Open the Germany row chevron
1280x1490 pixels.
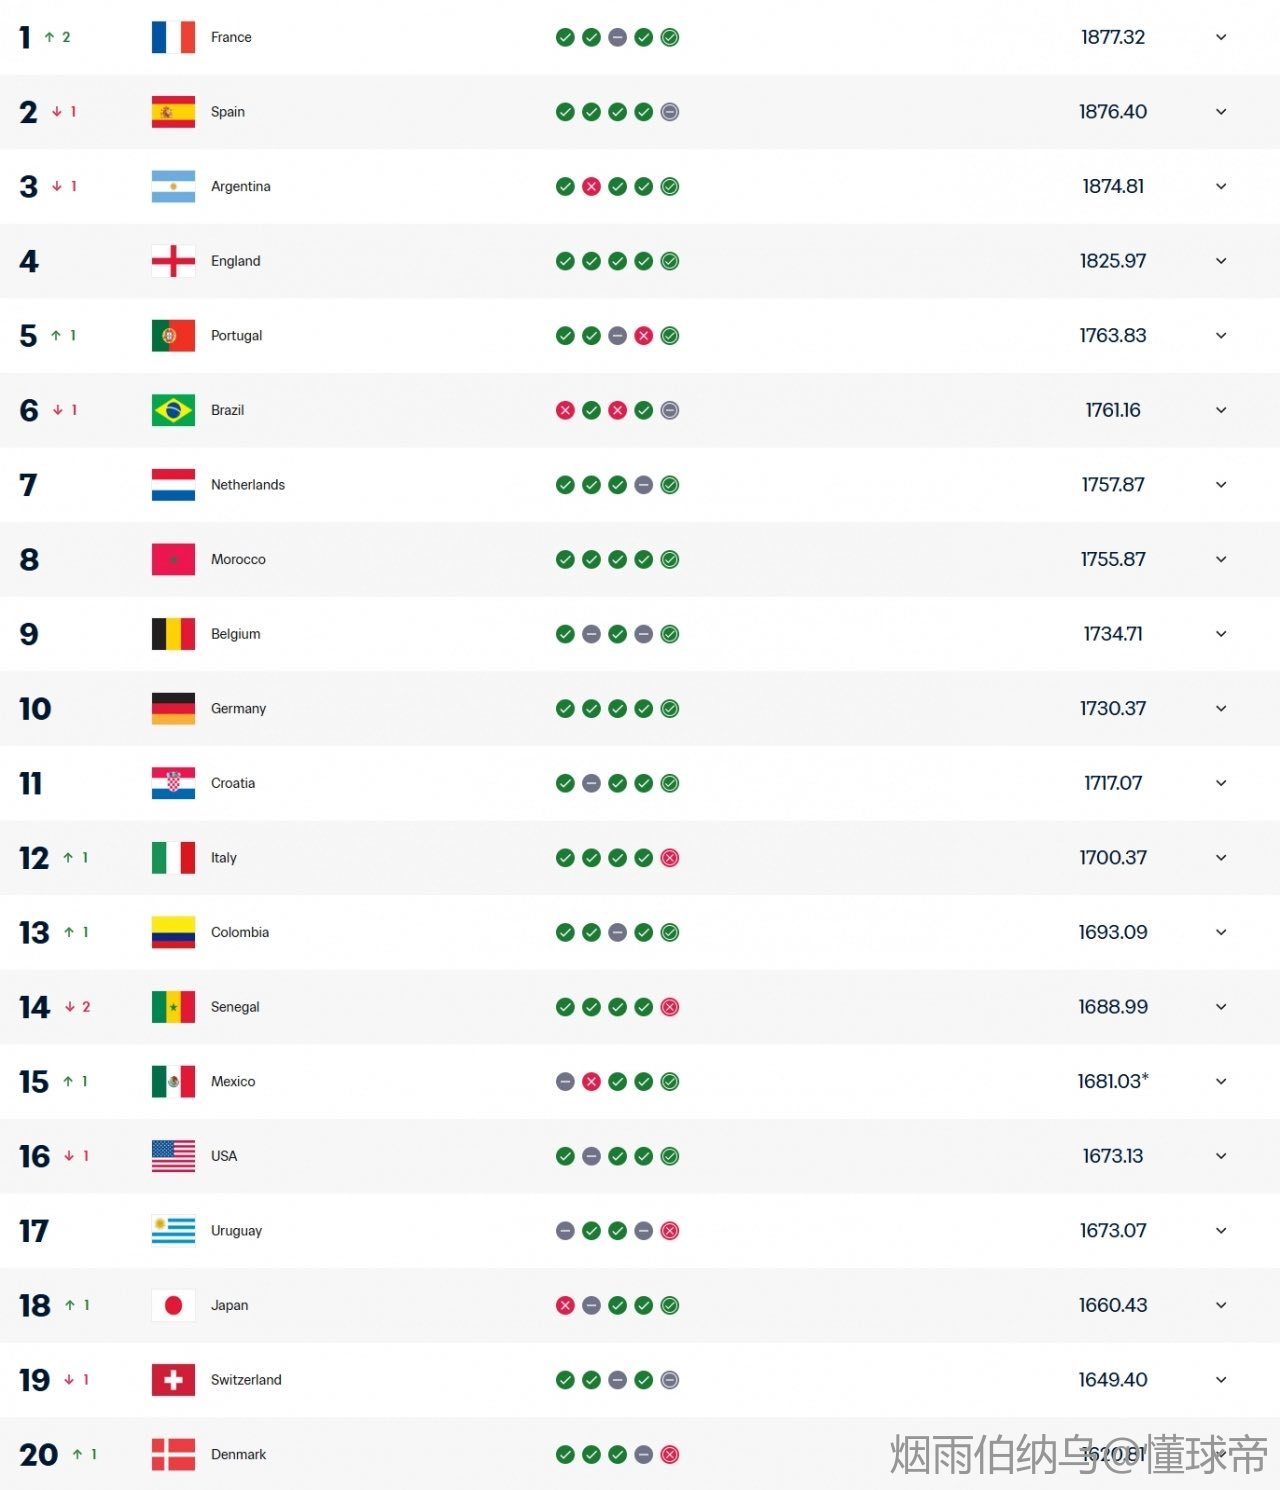[1221, 709]
